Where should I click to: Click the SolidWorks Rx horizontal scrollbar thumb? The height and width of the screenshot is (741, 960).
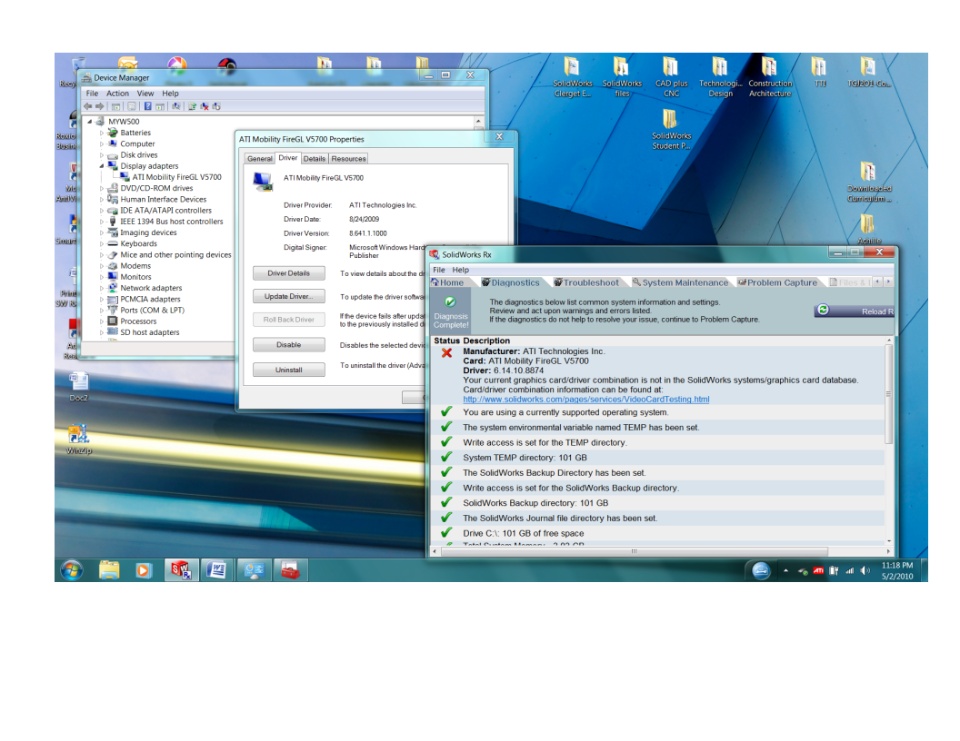634,551
